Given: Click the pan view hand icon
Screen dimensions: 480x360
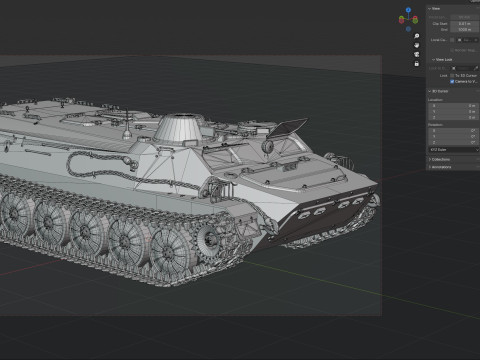Looking at the screenshot, I should click(416, 45).
